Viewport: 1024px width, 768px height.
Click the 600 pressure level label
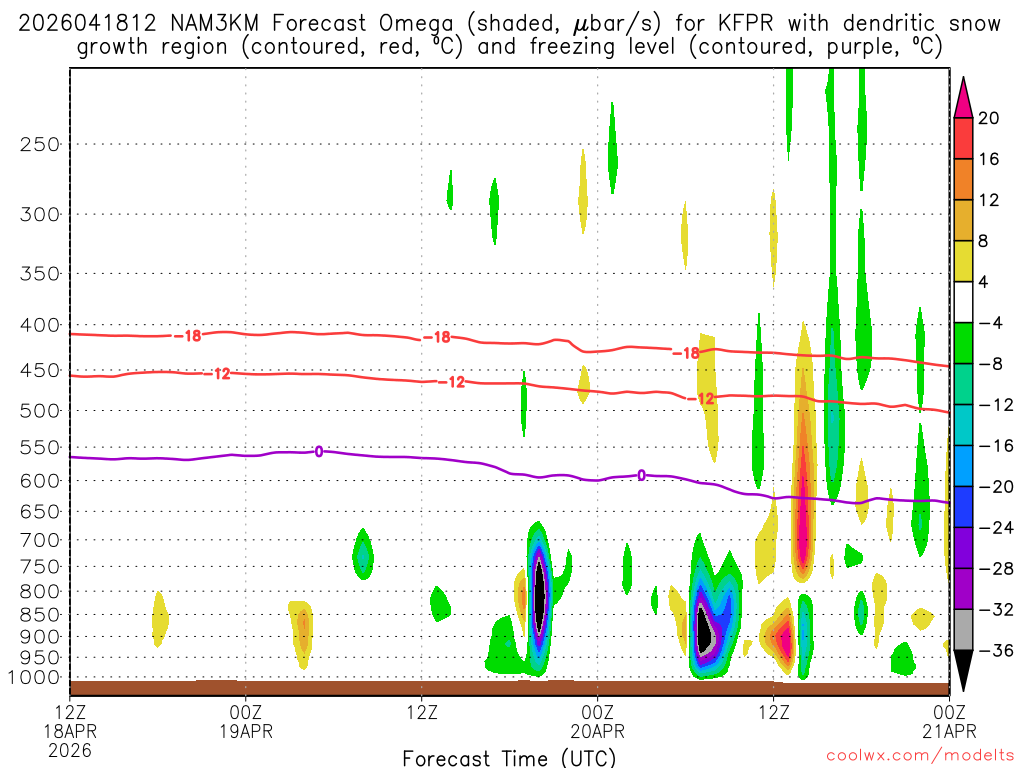40,481
